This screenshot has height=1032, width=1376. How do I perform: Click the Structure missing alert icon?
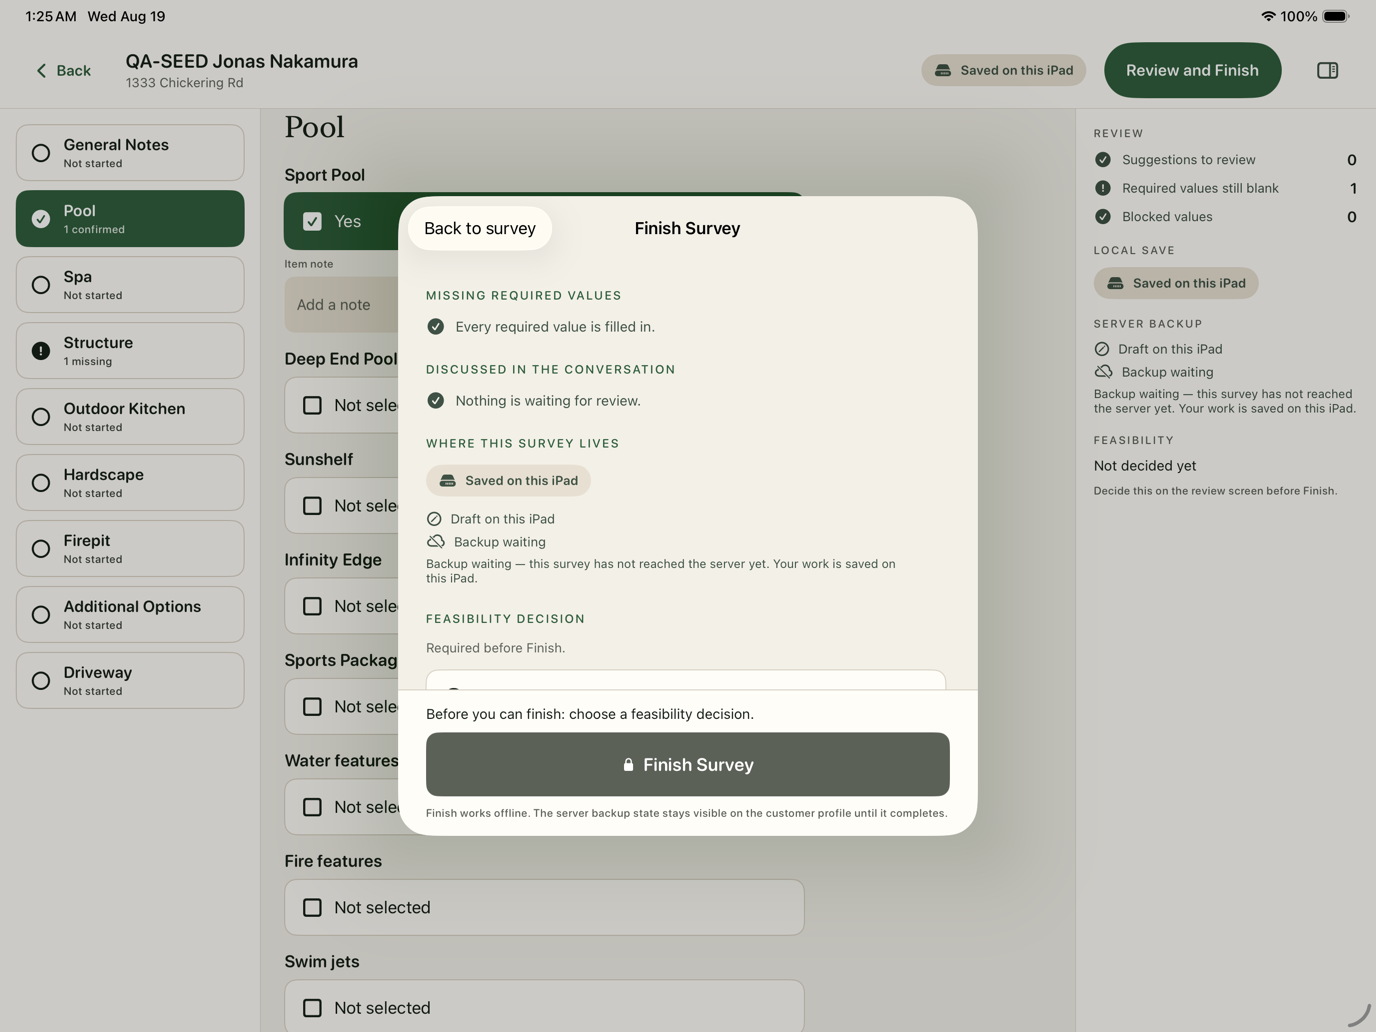pyautogui.click(x=41, y=351)
